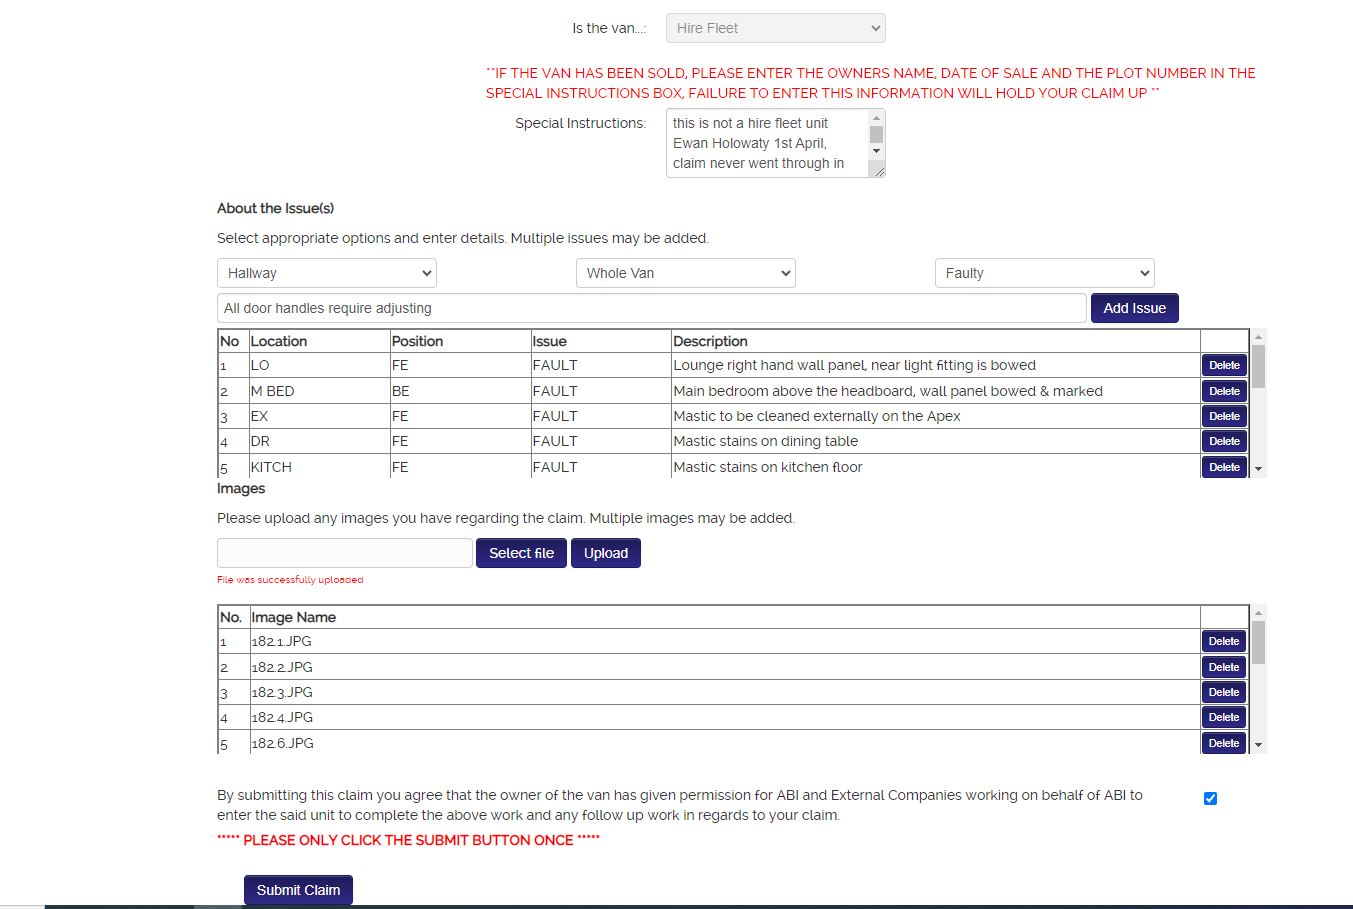Delete image 182.6.JPG from the list

tap(1224, 743)
